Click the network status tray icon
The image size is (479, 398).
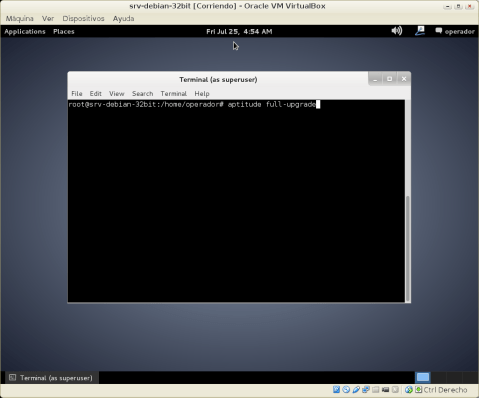coord(420,31)
